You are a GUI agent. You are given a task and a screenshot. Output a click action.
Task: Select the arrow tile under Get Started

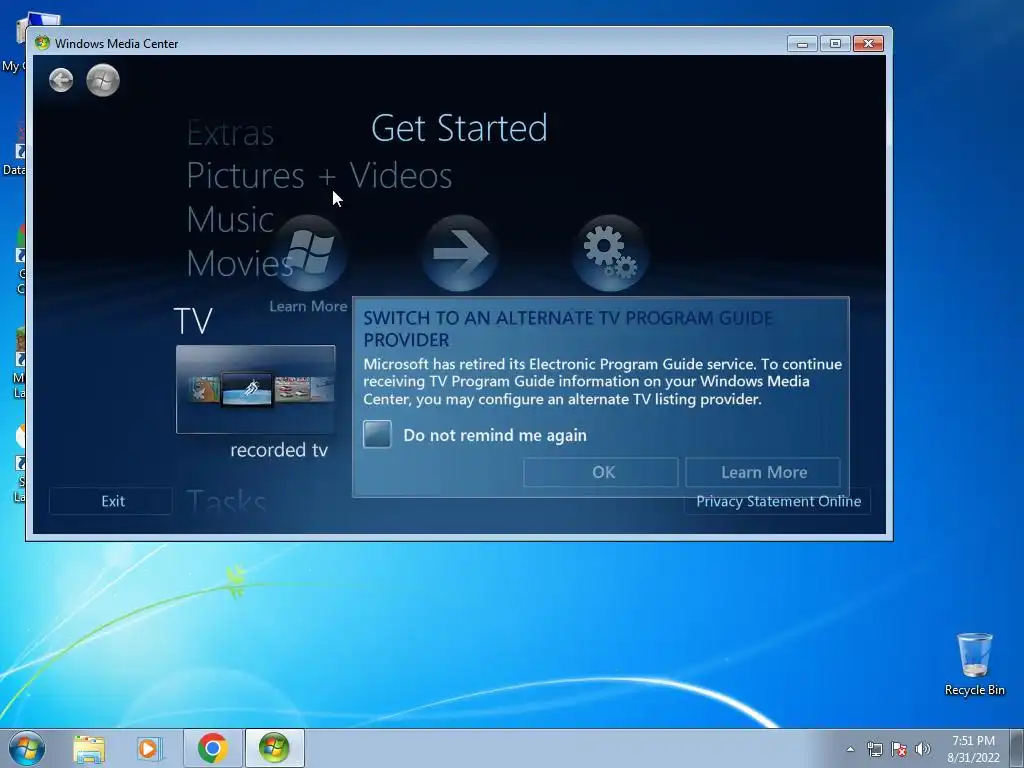pos(460,254)
